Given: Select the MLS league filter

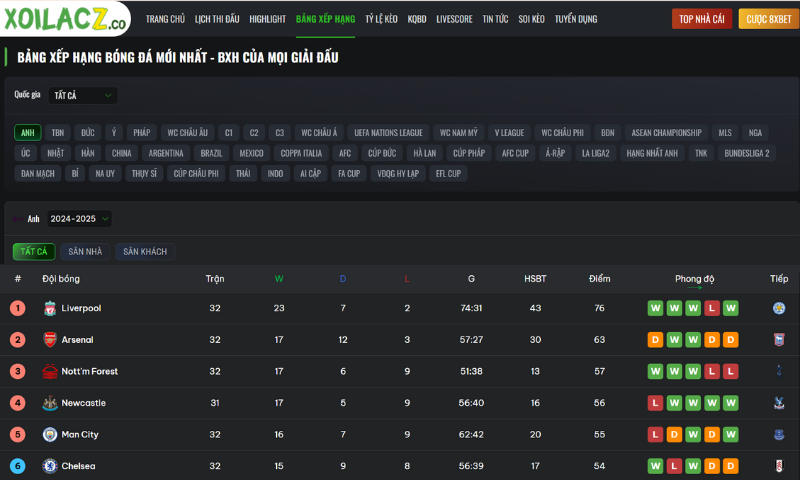Looking at the screenshot, I should (725, 133).
